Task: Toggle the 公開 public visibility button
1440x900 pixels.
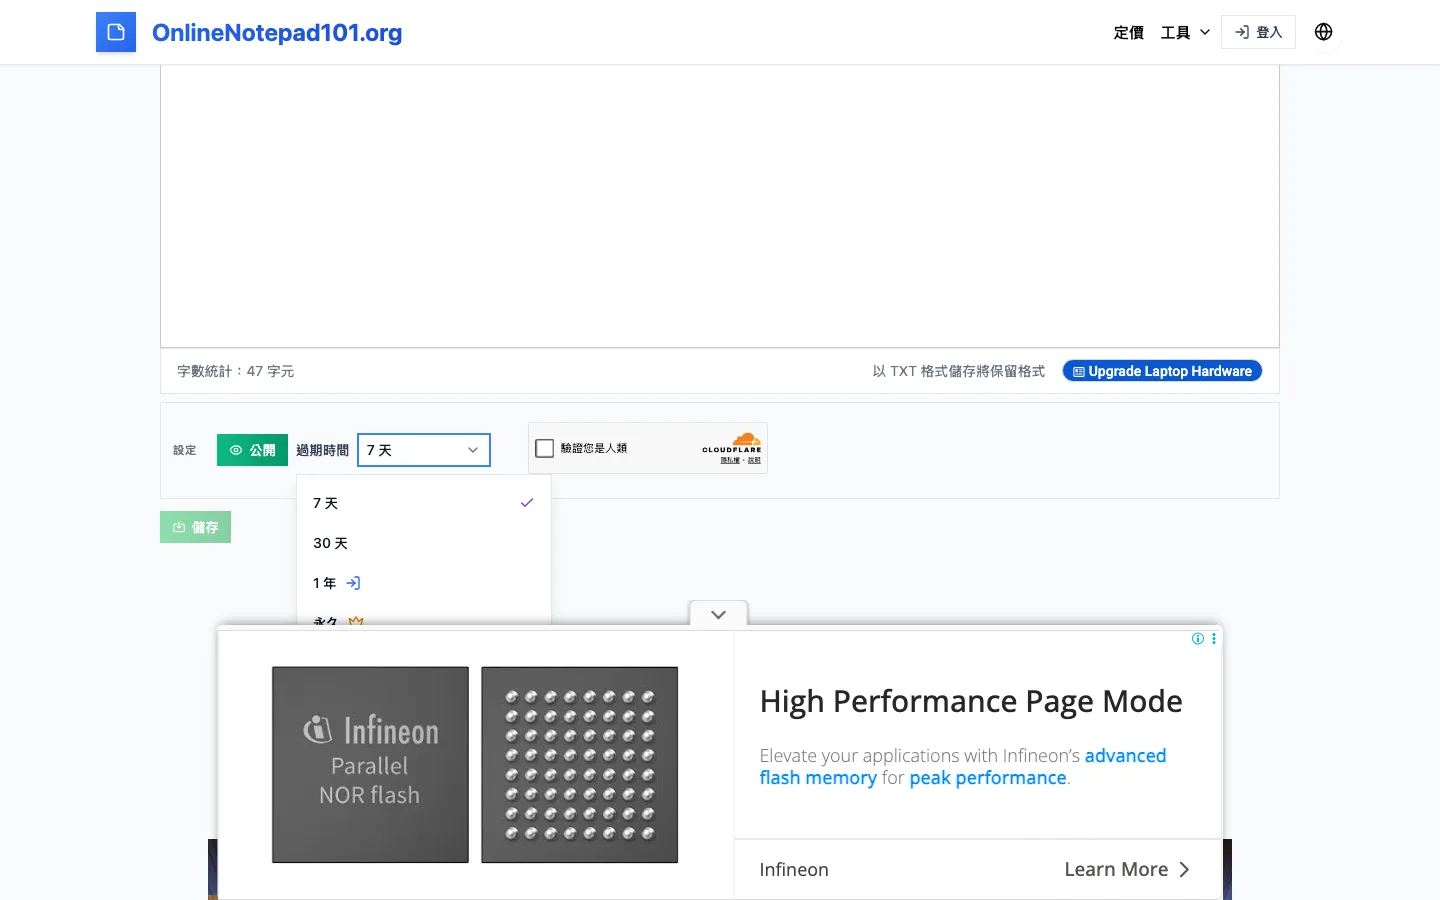Action: tap(252, 450)
